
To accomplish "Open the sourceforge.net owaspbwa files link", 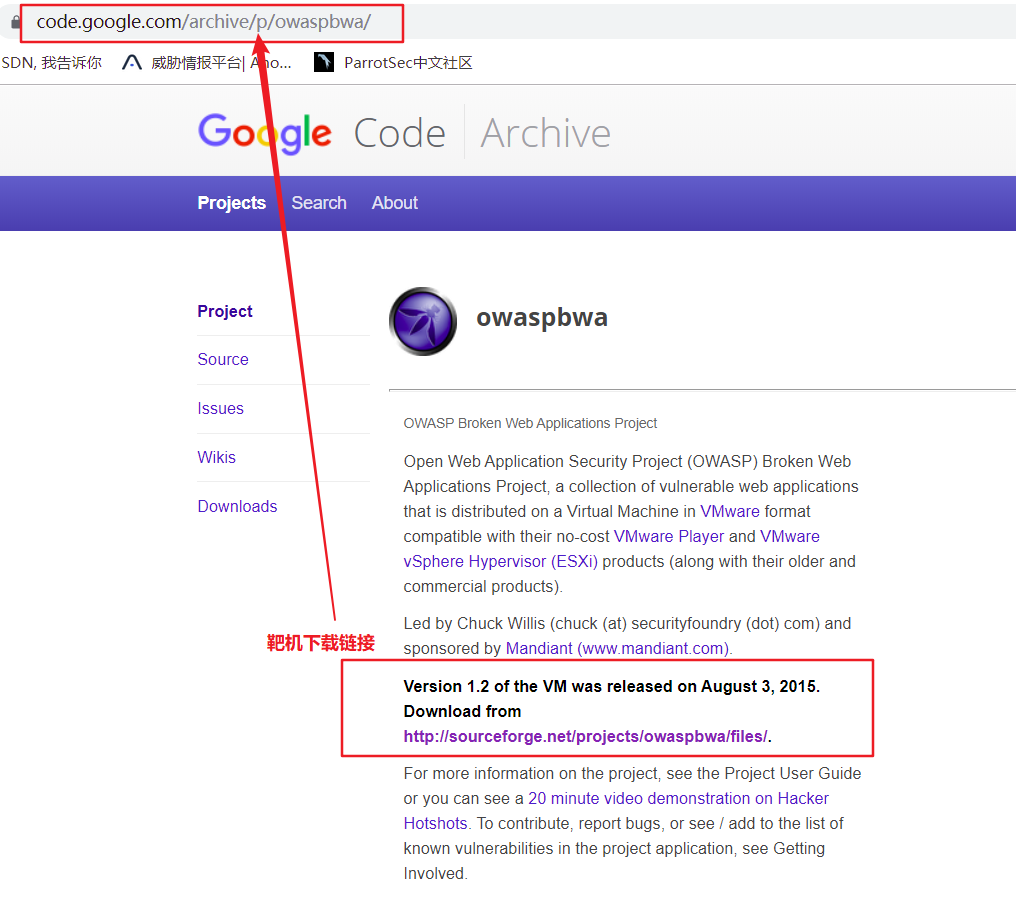I will [586, 737].
